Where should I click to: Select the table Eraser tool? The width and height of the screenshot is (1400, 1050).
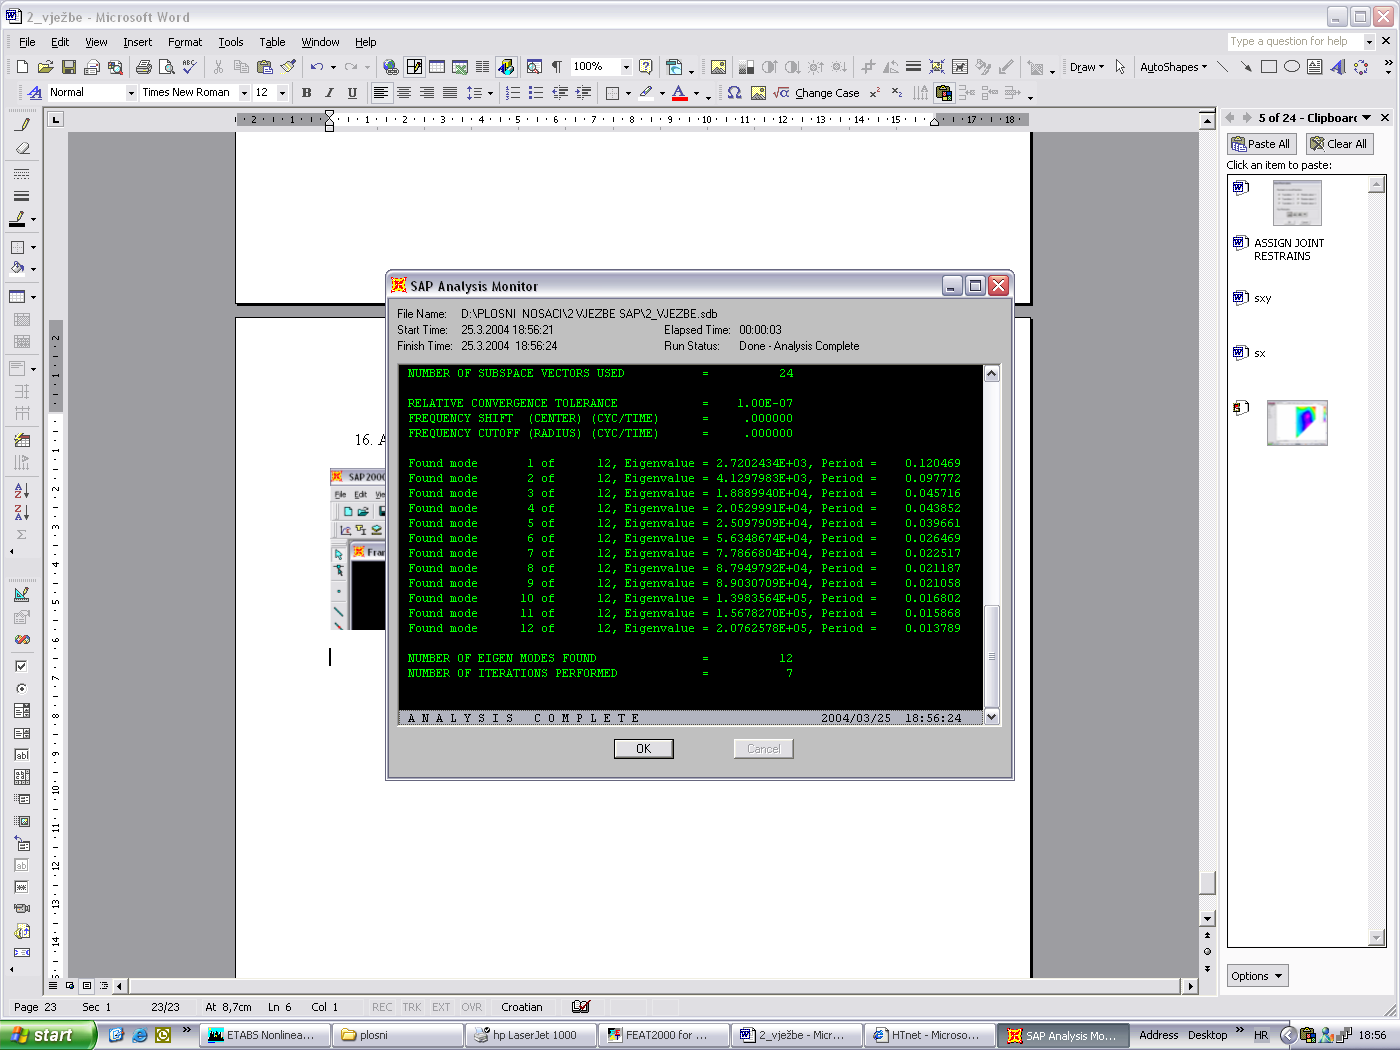23,148
